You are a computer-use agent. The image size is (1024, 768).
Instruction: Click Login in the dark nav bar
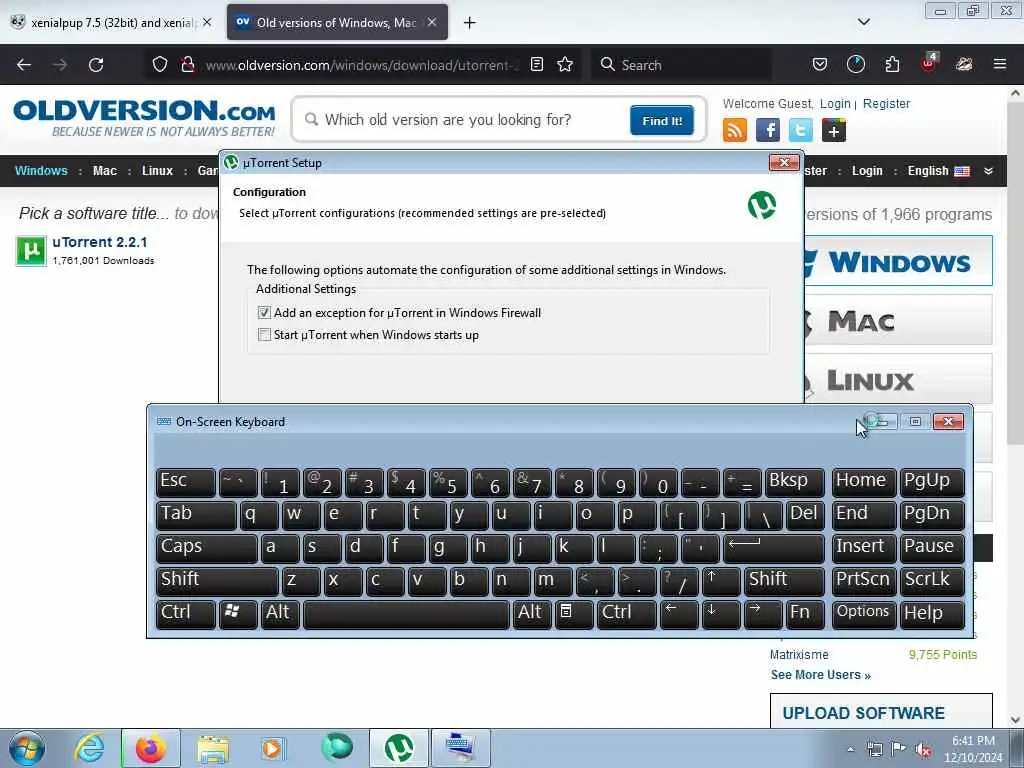(x=867, y=171)
